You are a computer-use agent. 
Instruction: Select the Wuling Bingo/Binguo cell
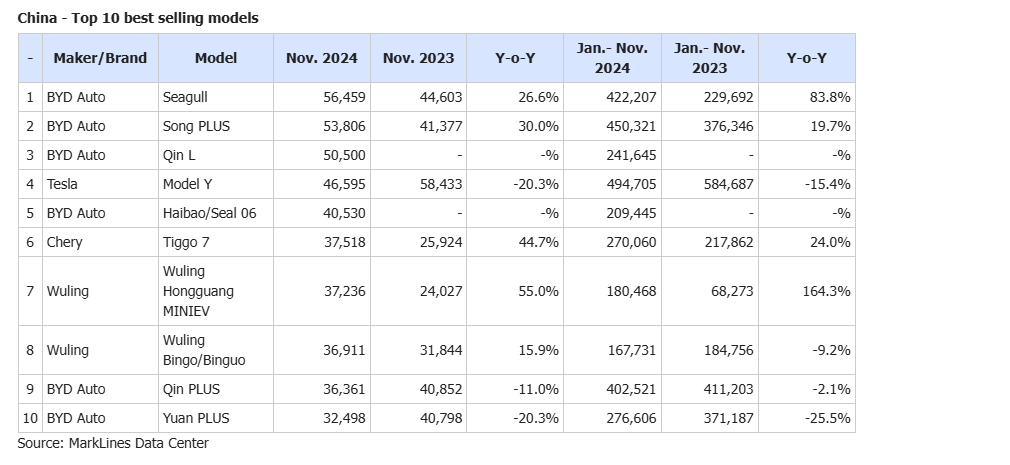click(203, 350)
